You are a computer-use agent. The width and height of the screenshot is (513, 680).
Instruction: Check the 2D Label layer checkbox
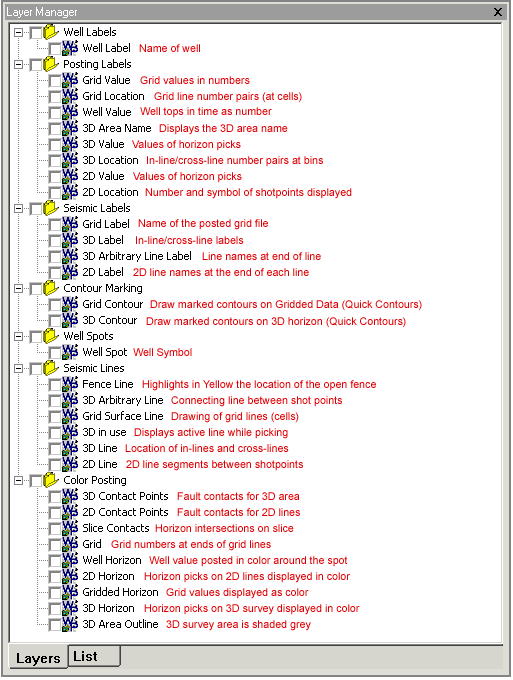(x=55, y=273)
